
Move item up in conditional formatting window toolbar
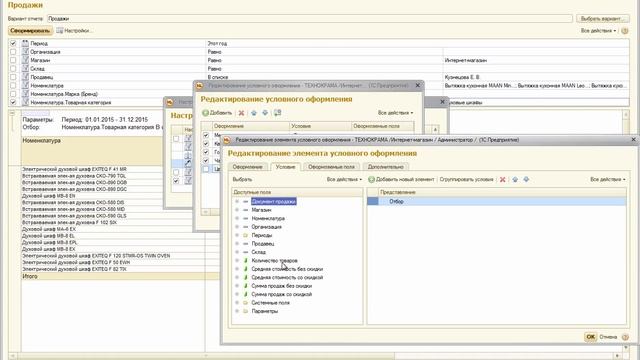[x=254, y=113]
